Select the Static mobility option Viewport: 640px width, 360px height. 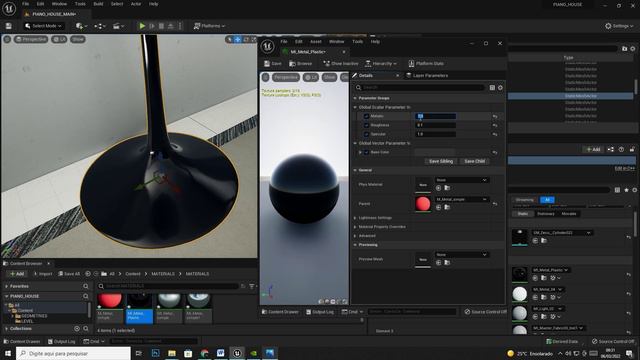point(523,214)
